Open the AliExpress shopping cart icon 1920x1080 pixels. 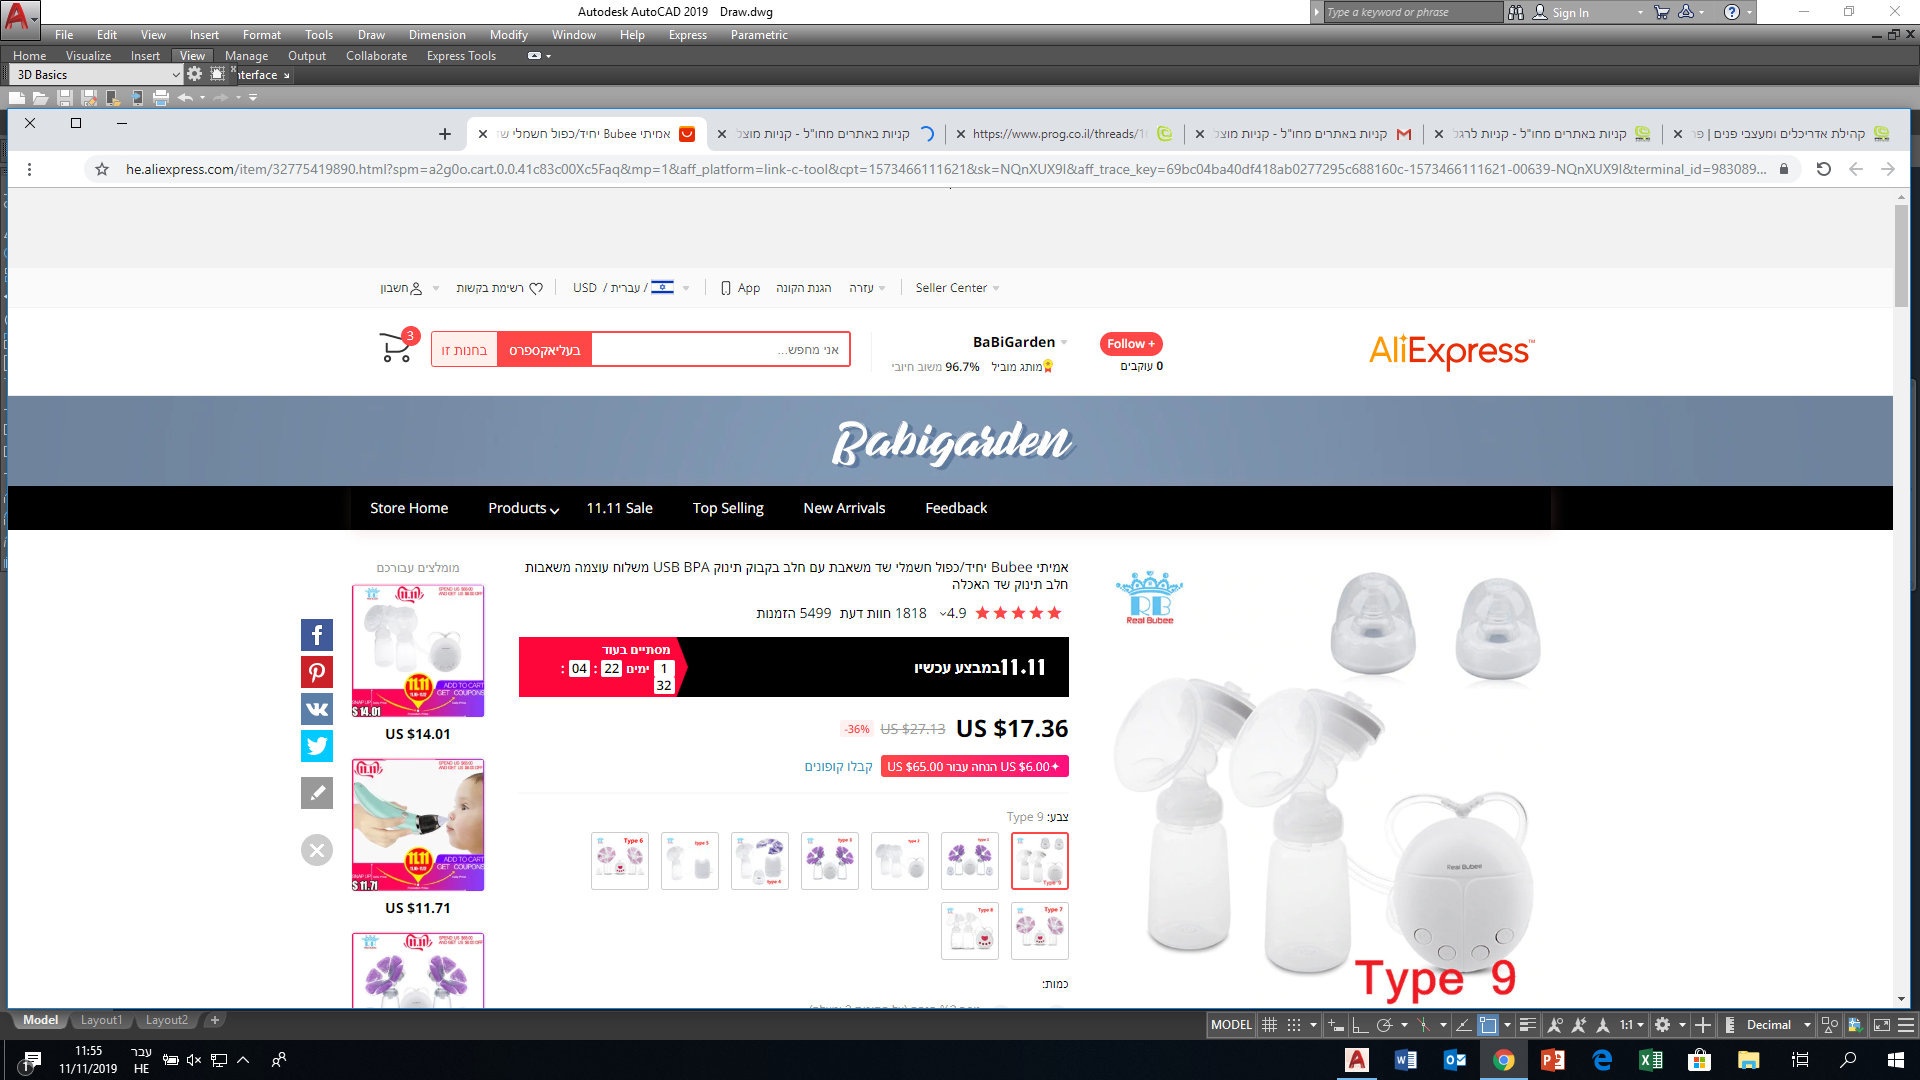pyautogui.click(x=396, y=348)
